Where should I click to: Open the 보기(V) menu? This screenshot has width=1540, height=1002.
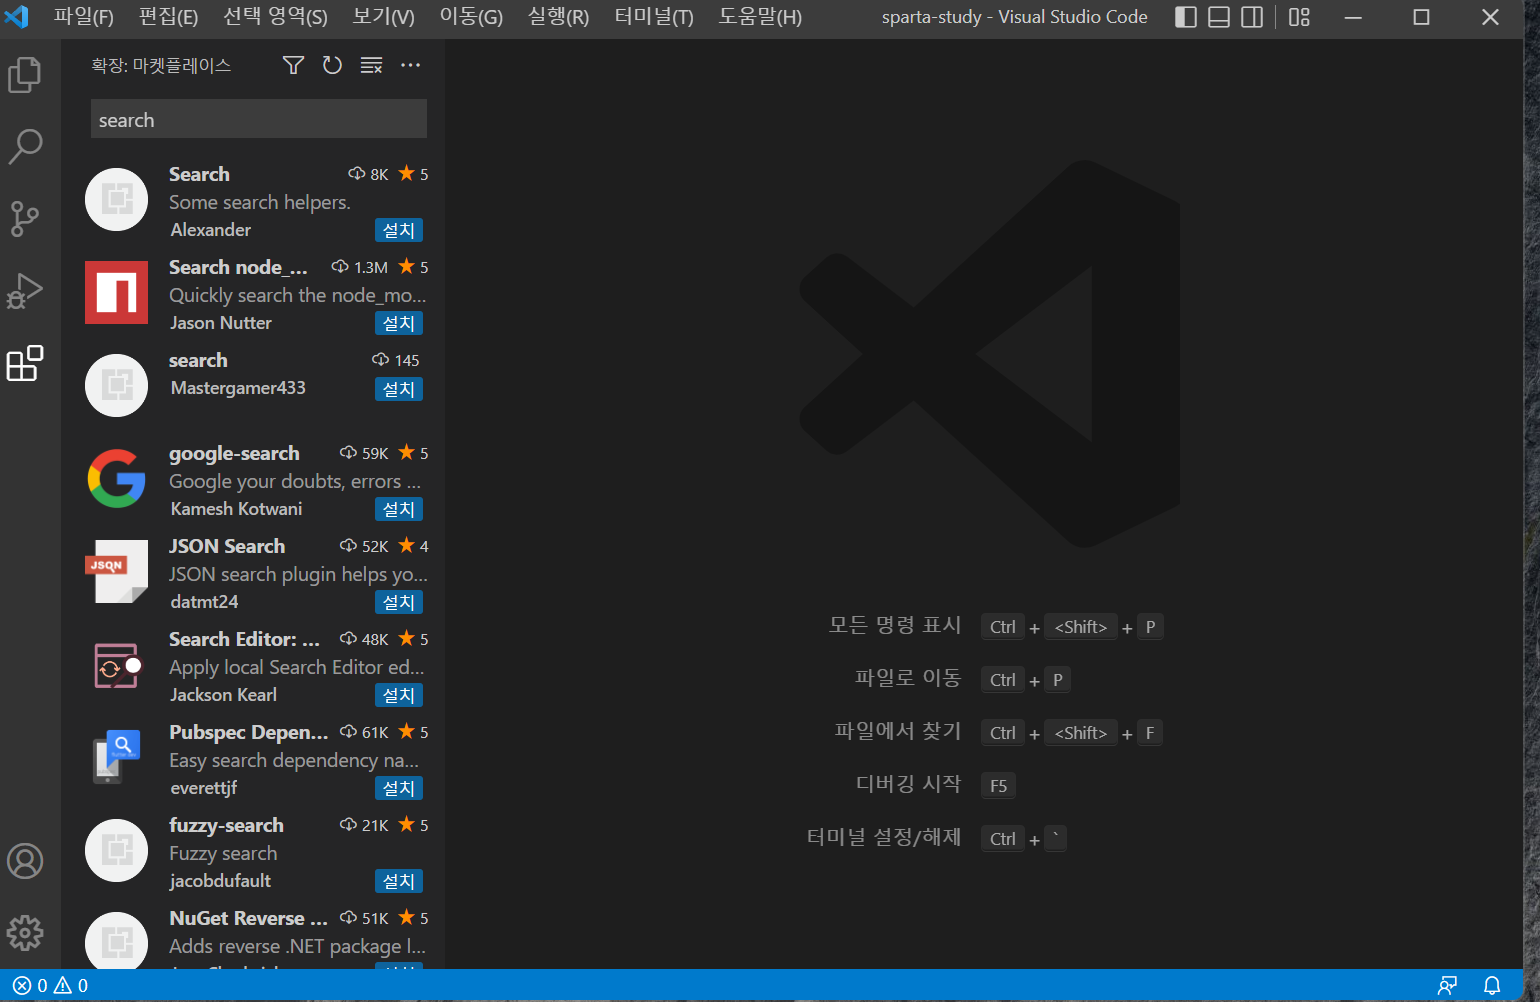383,17
